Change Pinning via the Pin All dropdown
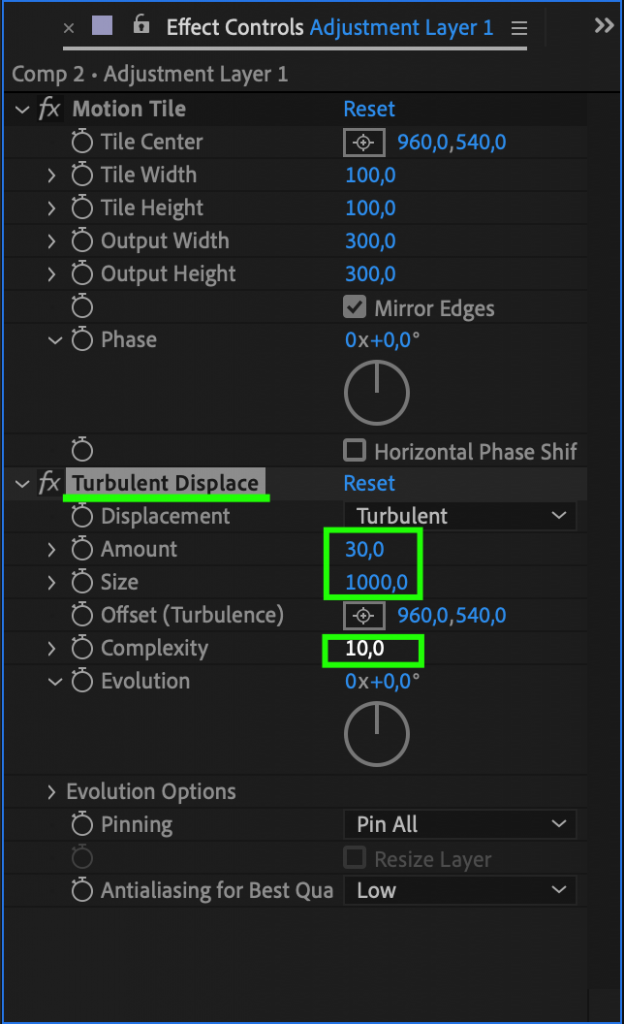The width and height of the screenshot is (624, 1024). tap(459, 824)
